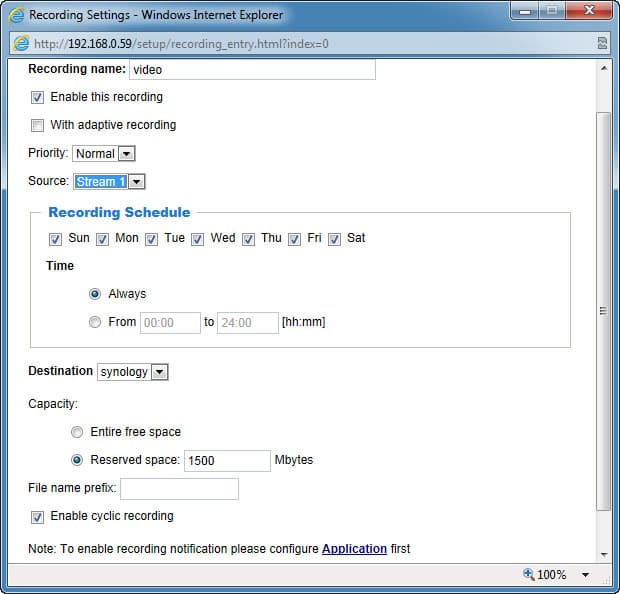Click the Internet Explorer logo in title bar
This screenshot has height=594, width=620.
click(x=17, y=15)
